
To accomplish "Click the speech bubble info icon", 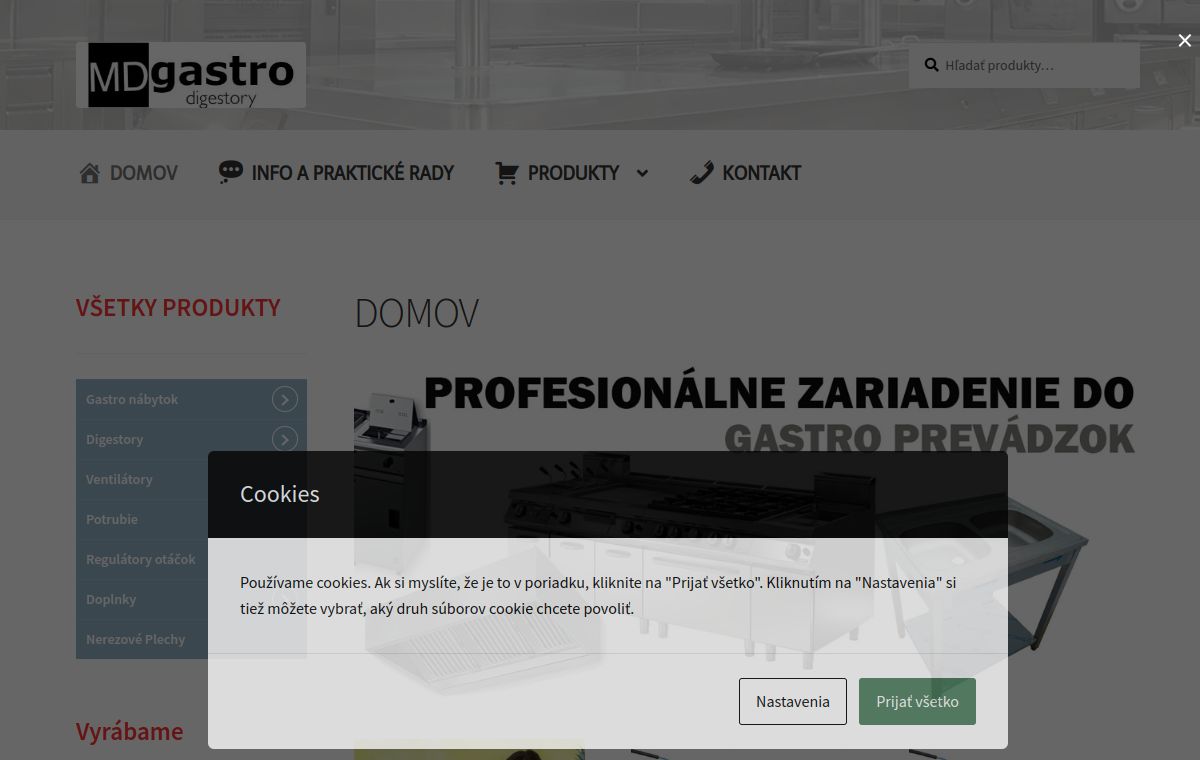I will [230, 173].
